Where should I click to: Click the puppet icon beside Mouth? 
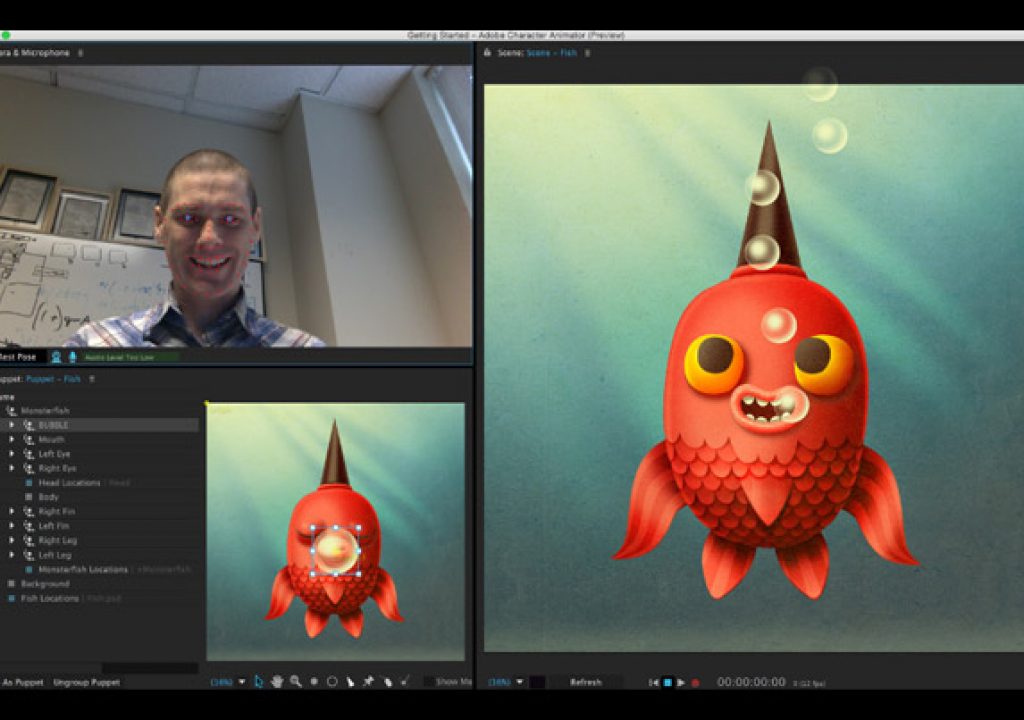coord(29,439)
